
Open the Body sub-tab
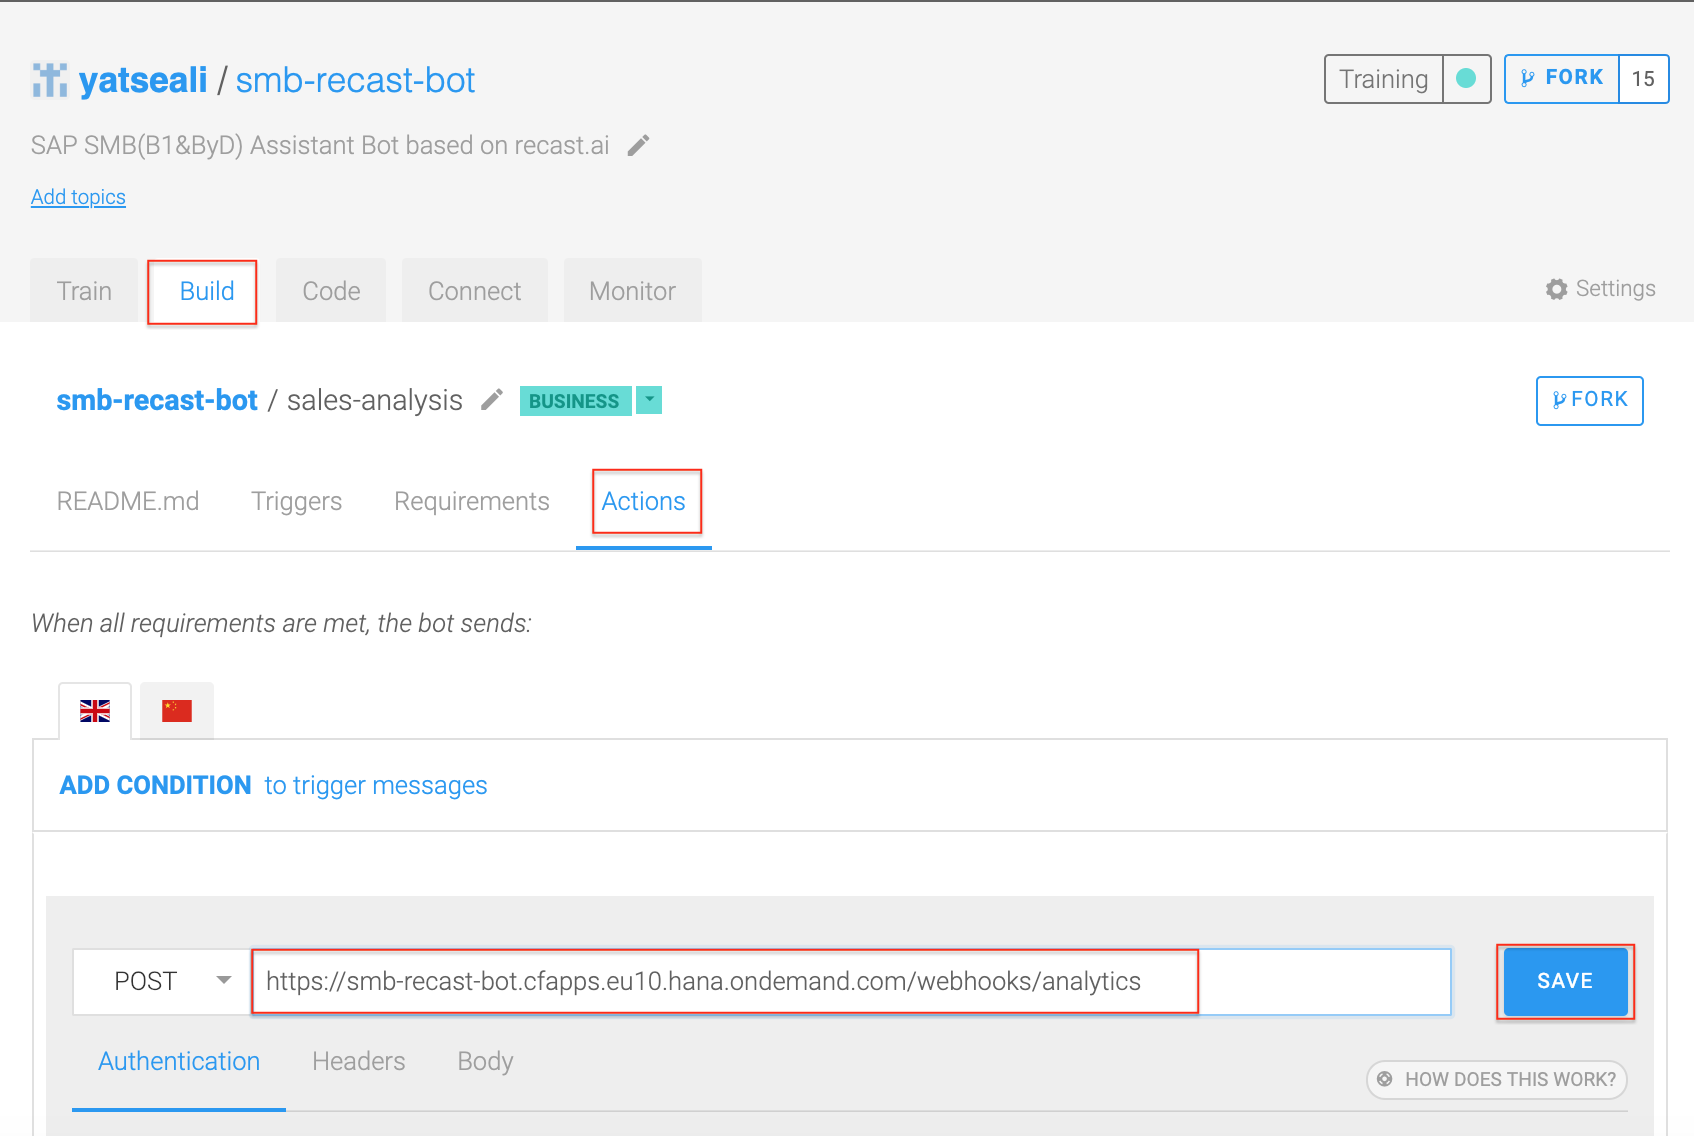485,1061
